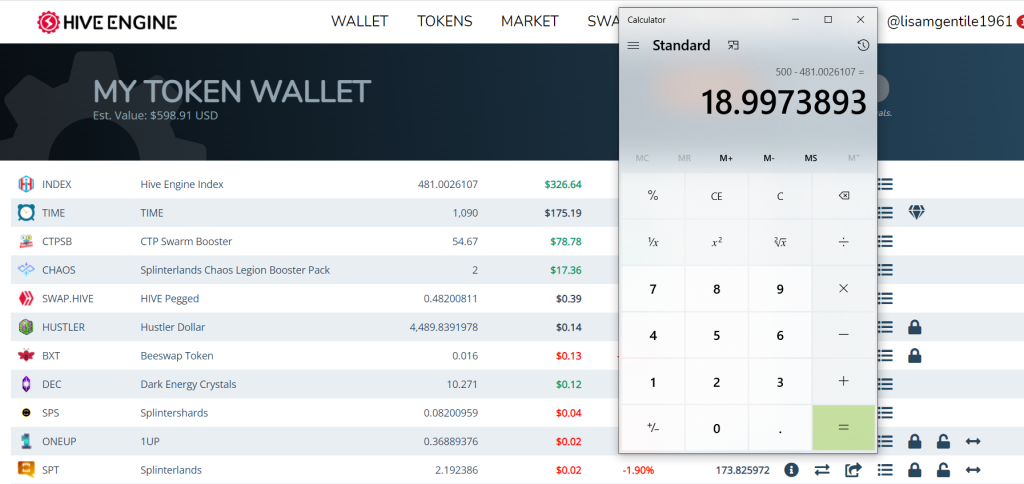Click the MS memory store button

coord(810,158)
